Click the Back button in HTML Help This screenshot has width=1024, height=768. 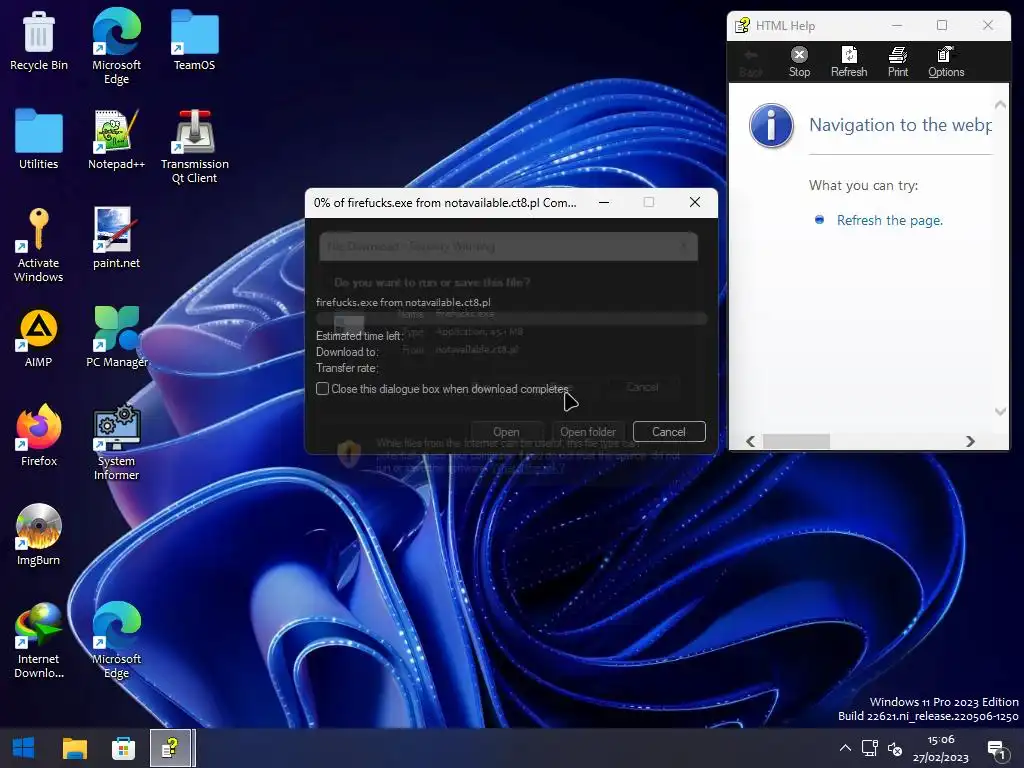751,62
